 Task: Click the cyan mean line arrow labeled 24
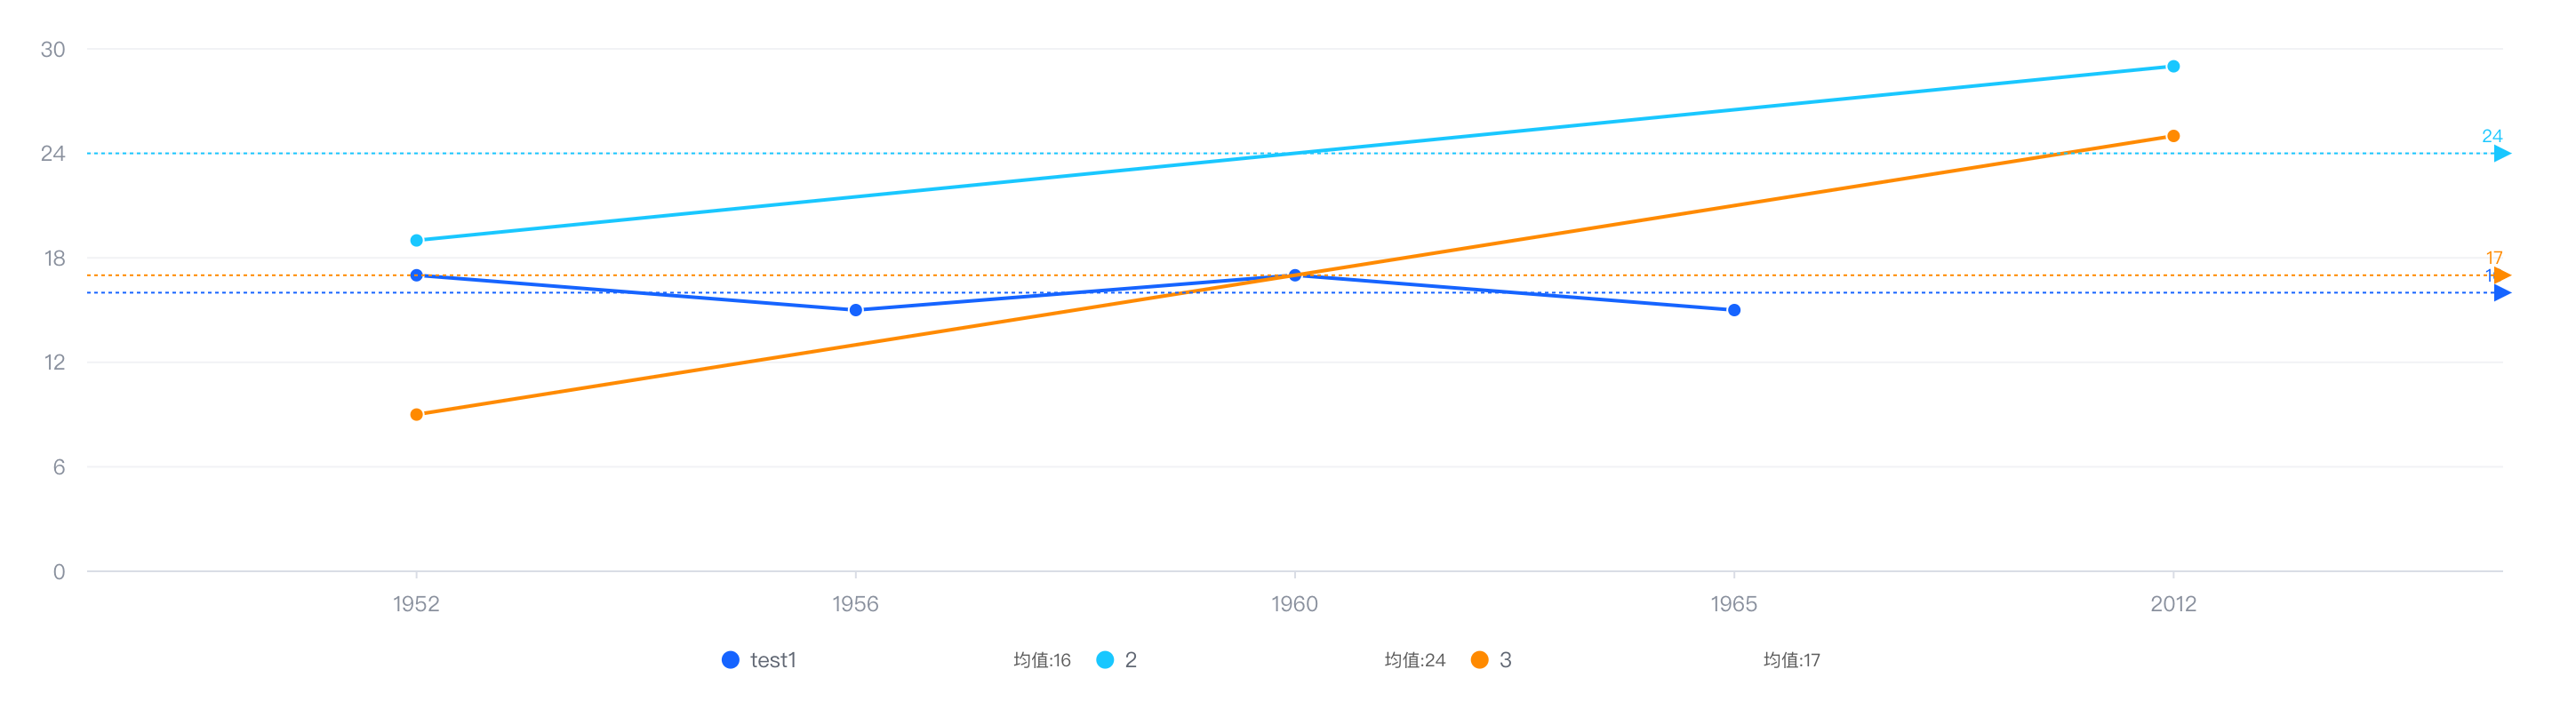pos(2502,153)
